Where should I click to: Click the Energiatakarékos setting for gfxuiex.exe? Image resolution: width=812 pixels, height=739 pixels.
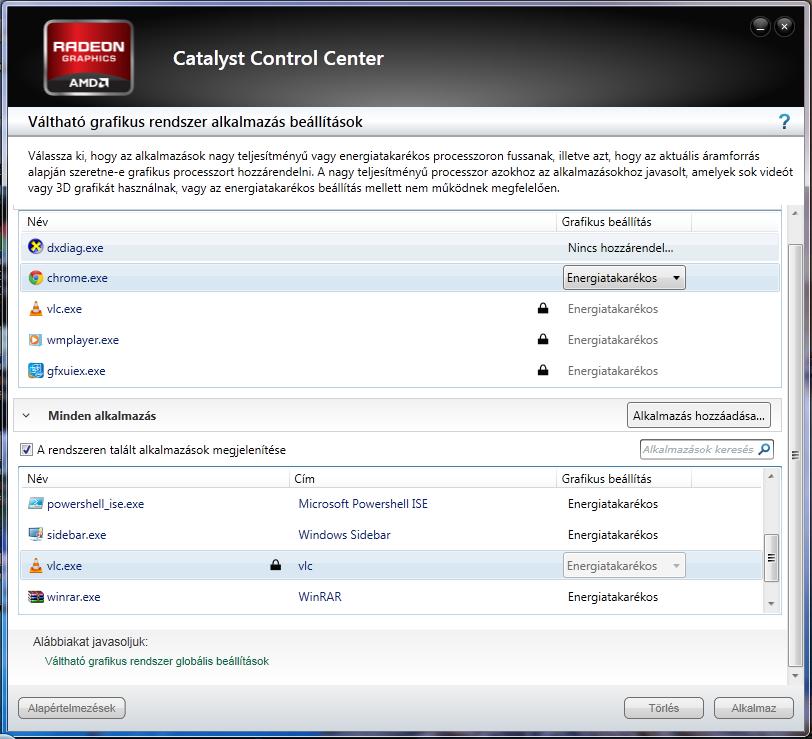tap(613, 371)
